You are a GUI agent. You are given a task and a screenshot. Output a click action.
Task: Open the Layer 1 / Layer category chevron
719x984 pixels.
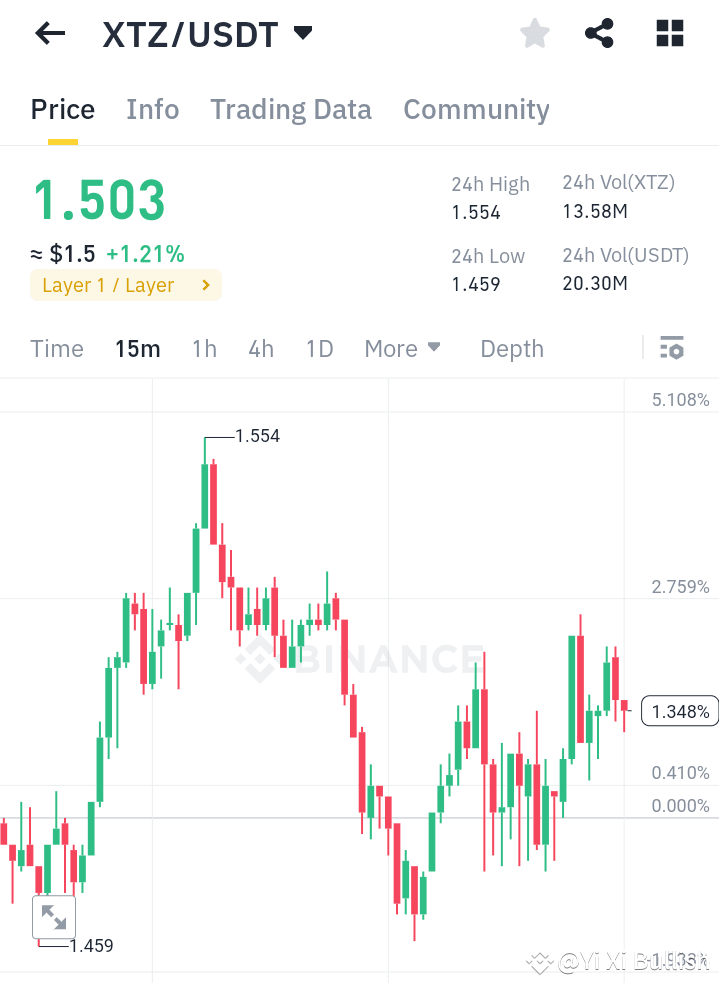(x=206, y=285)
